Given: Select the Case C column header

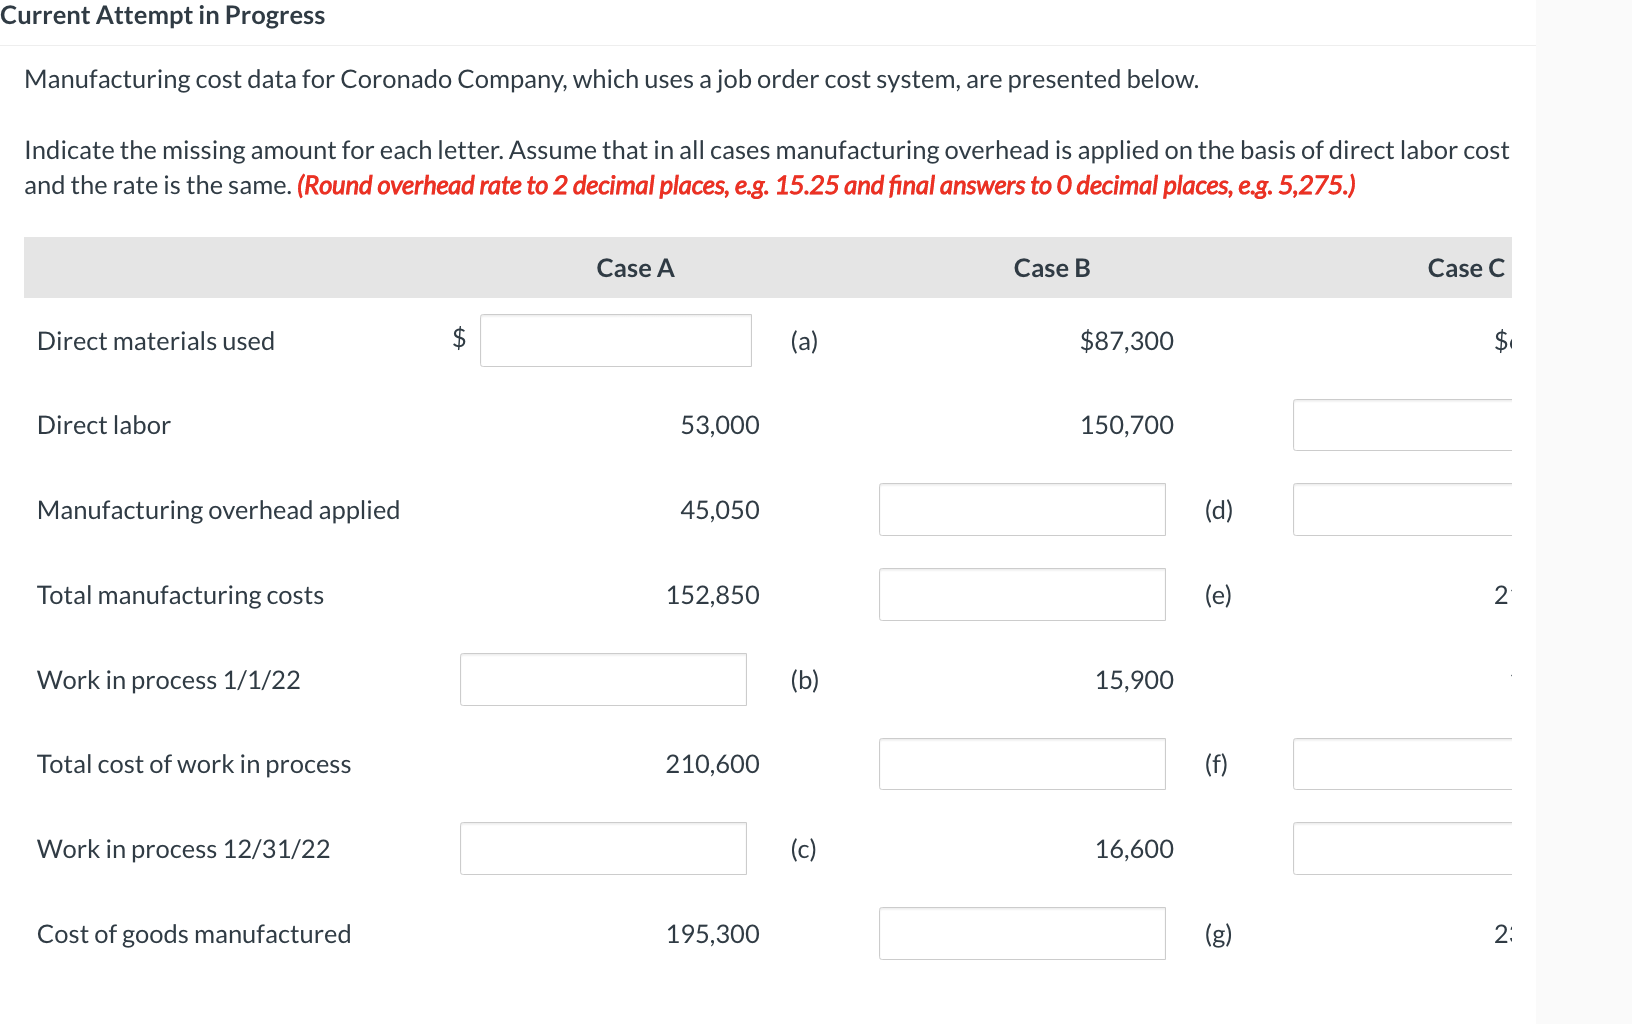Looking at the screenshot, I should pyautogui.click(x=1466, y=268).
